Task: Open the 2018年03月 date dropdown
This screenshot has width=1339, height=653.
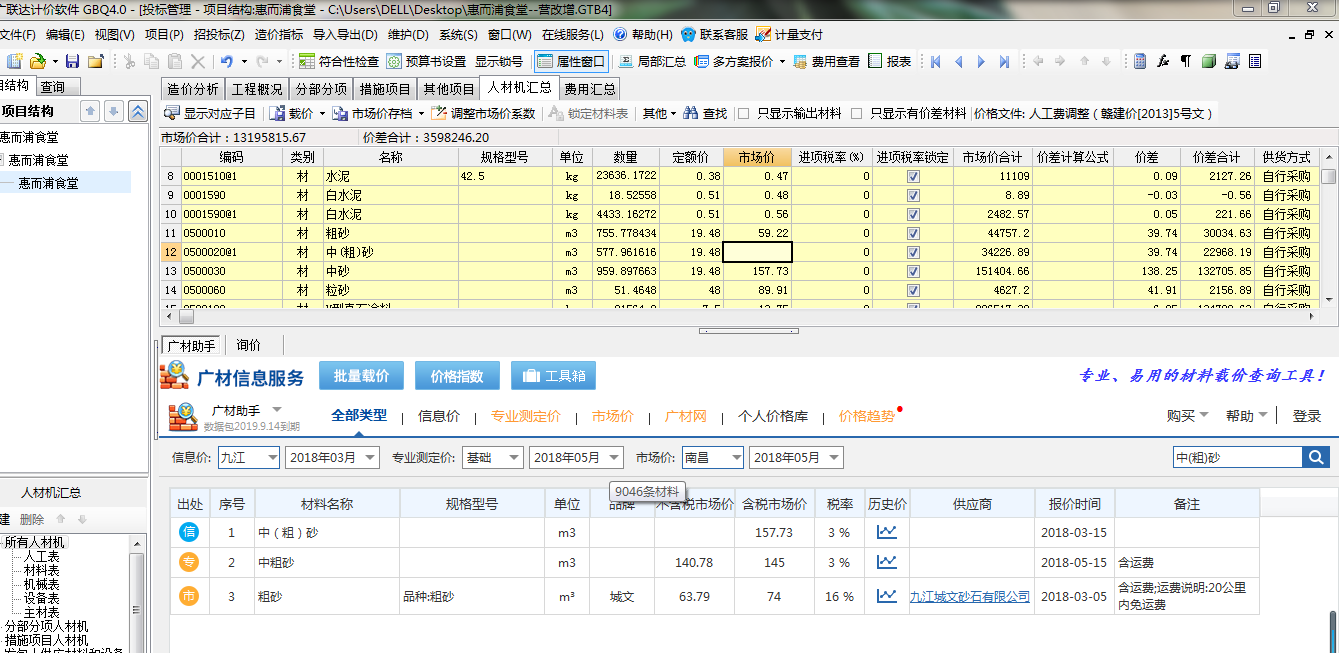Action: pos(332,457)
